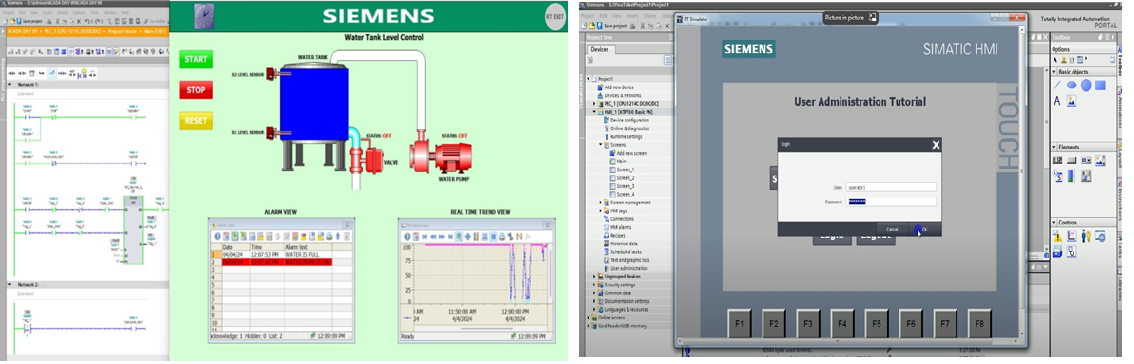This screenshot has height=364, width=1134.
Task: Click the red STOP button
Action: (x=196, y=90)
